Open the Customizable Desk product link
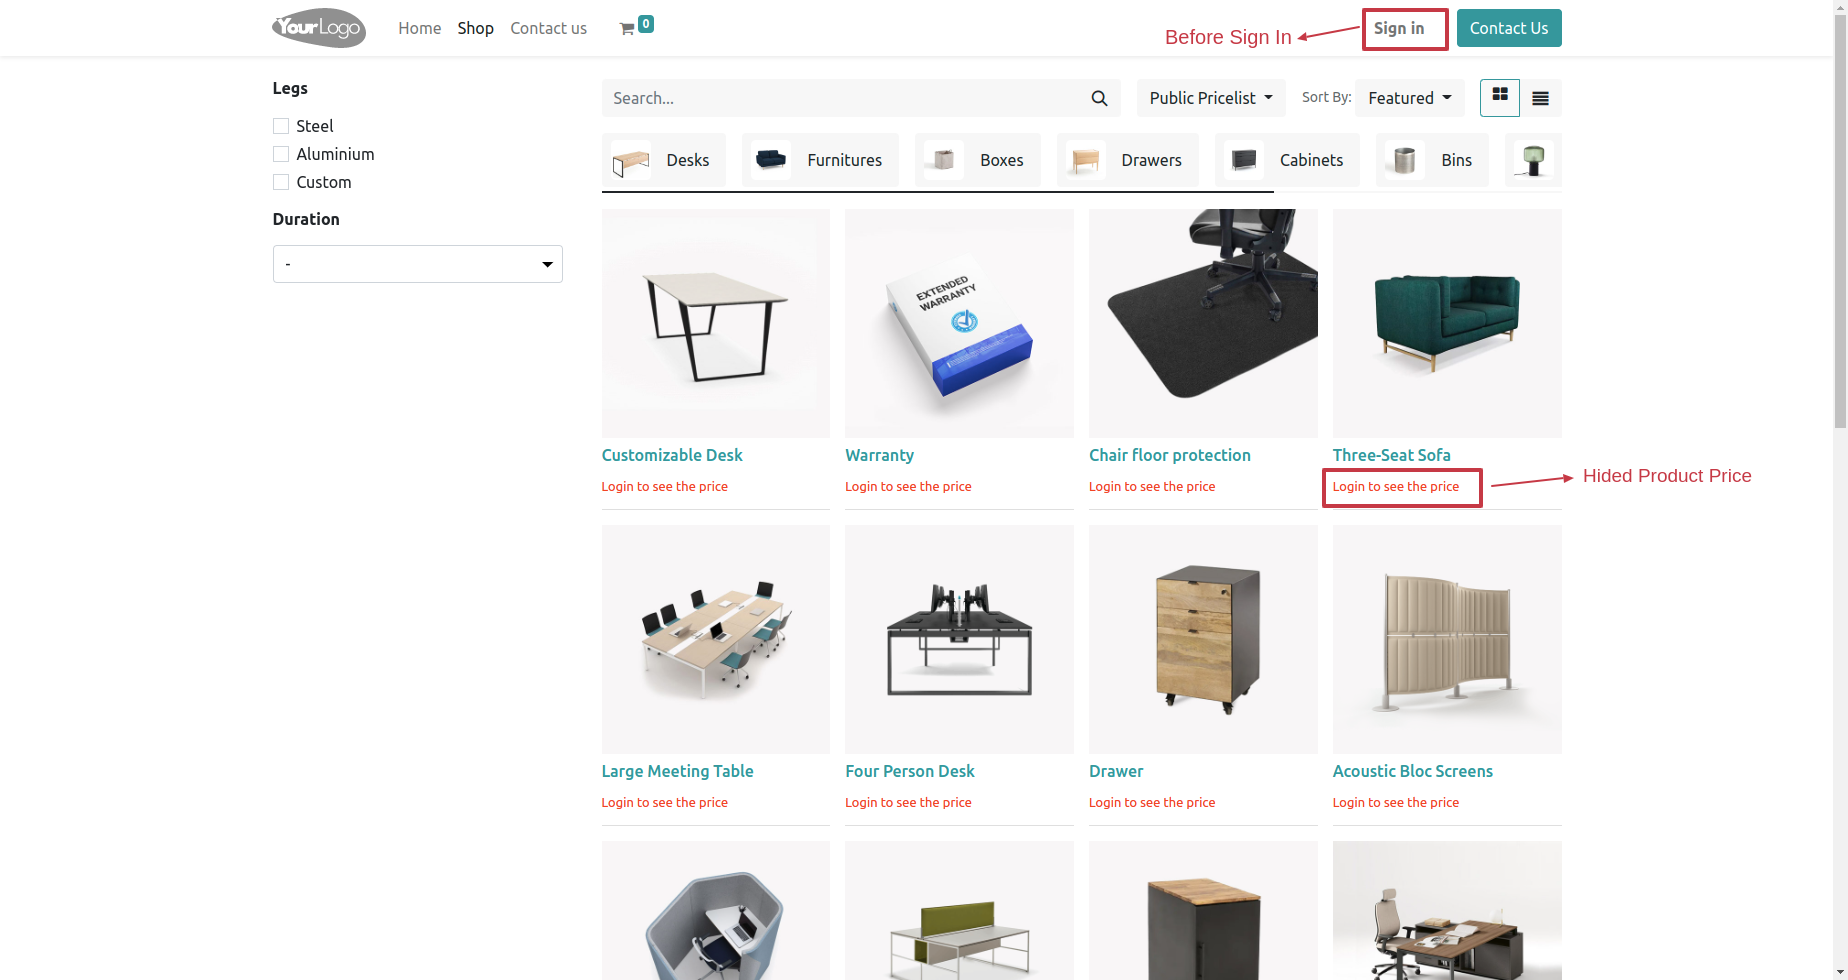 [672, 455]
